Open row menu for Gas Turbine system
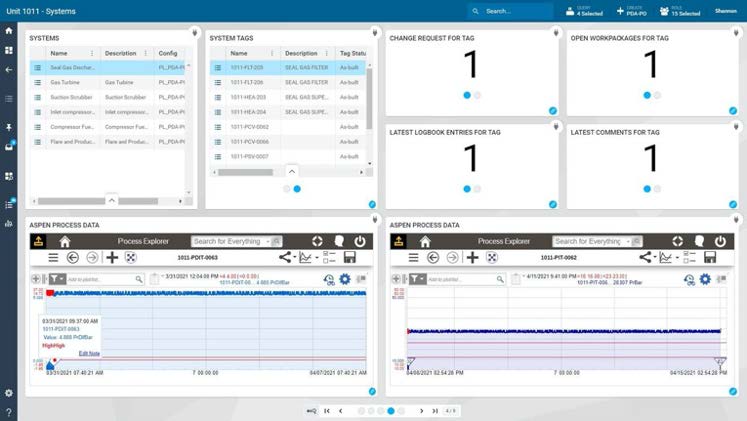Screen dimensions: 747x421 point(38,82)
